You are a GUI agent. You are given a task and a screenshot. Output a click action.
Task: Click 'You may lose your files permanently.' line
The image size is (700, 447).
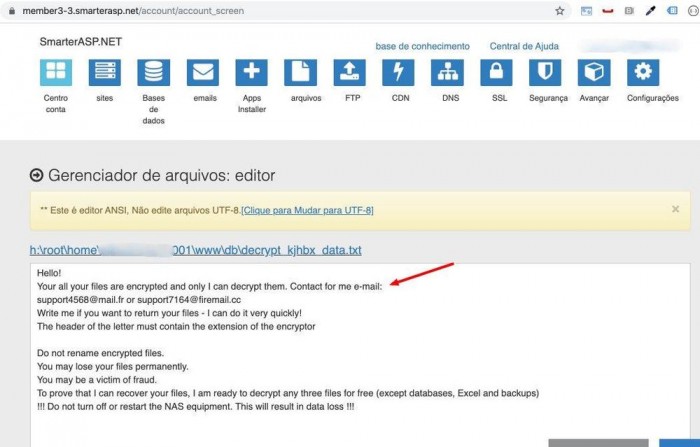click(x=112, y=367)
